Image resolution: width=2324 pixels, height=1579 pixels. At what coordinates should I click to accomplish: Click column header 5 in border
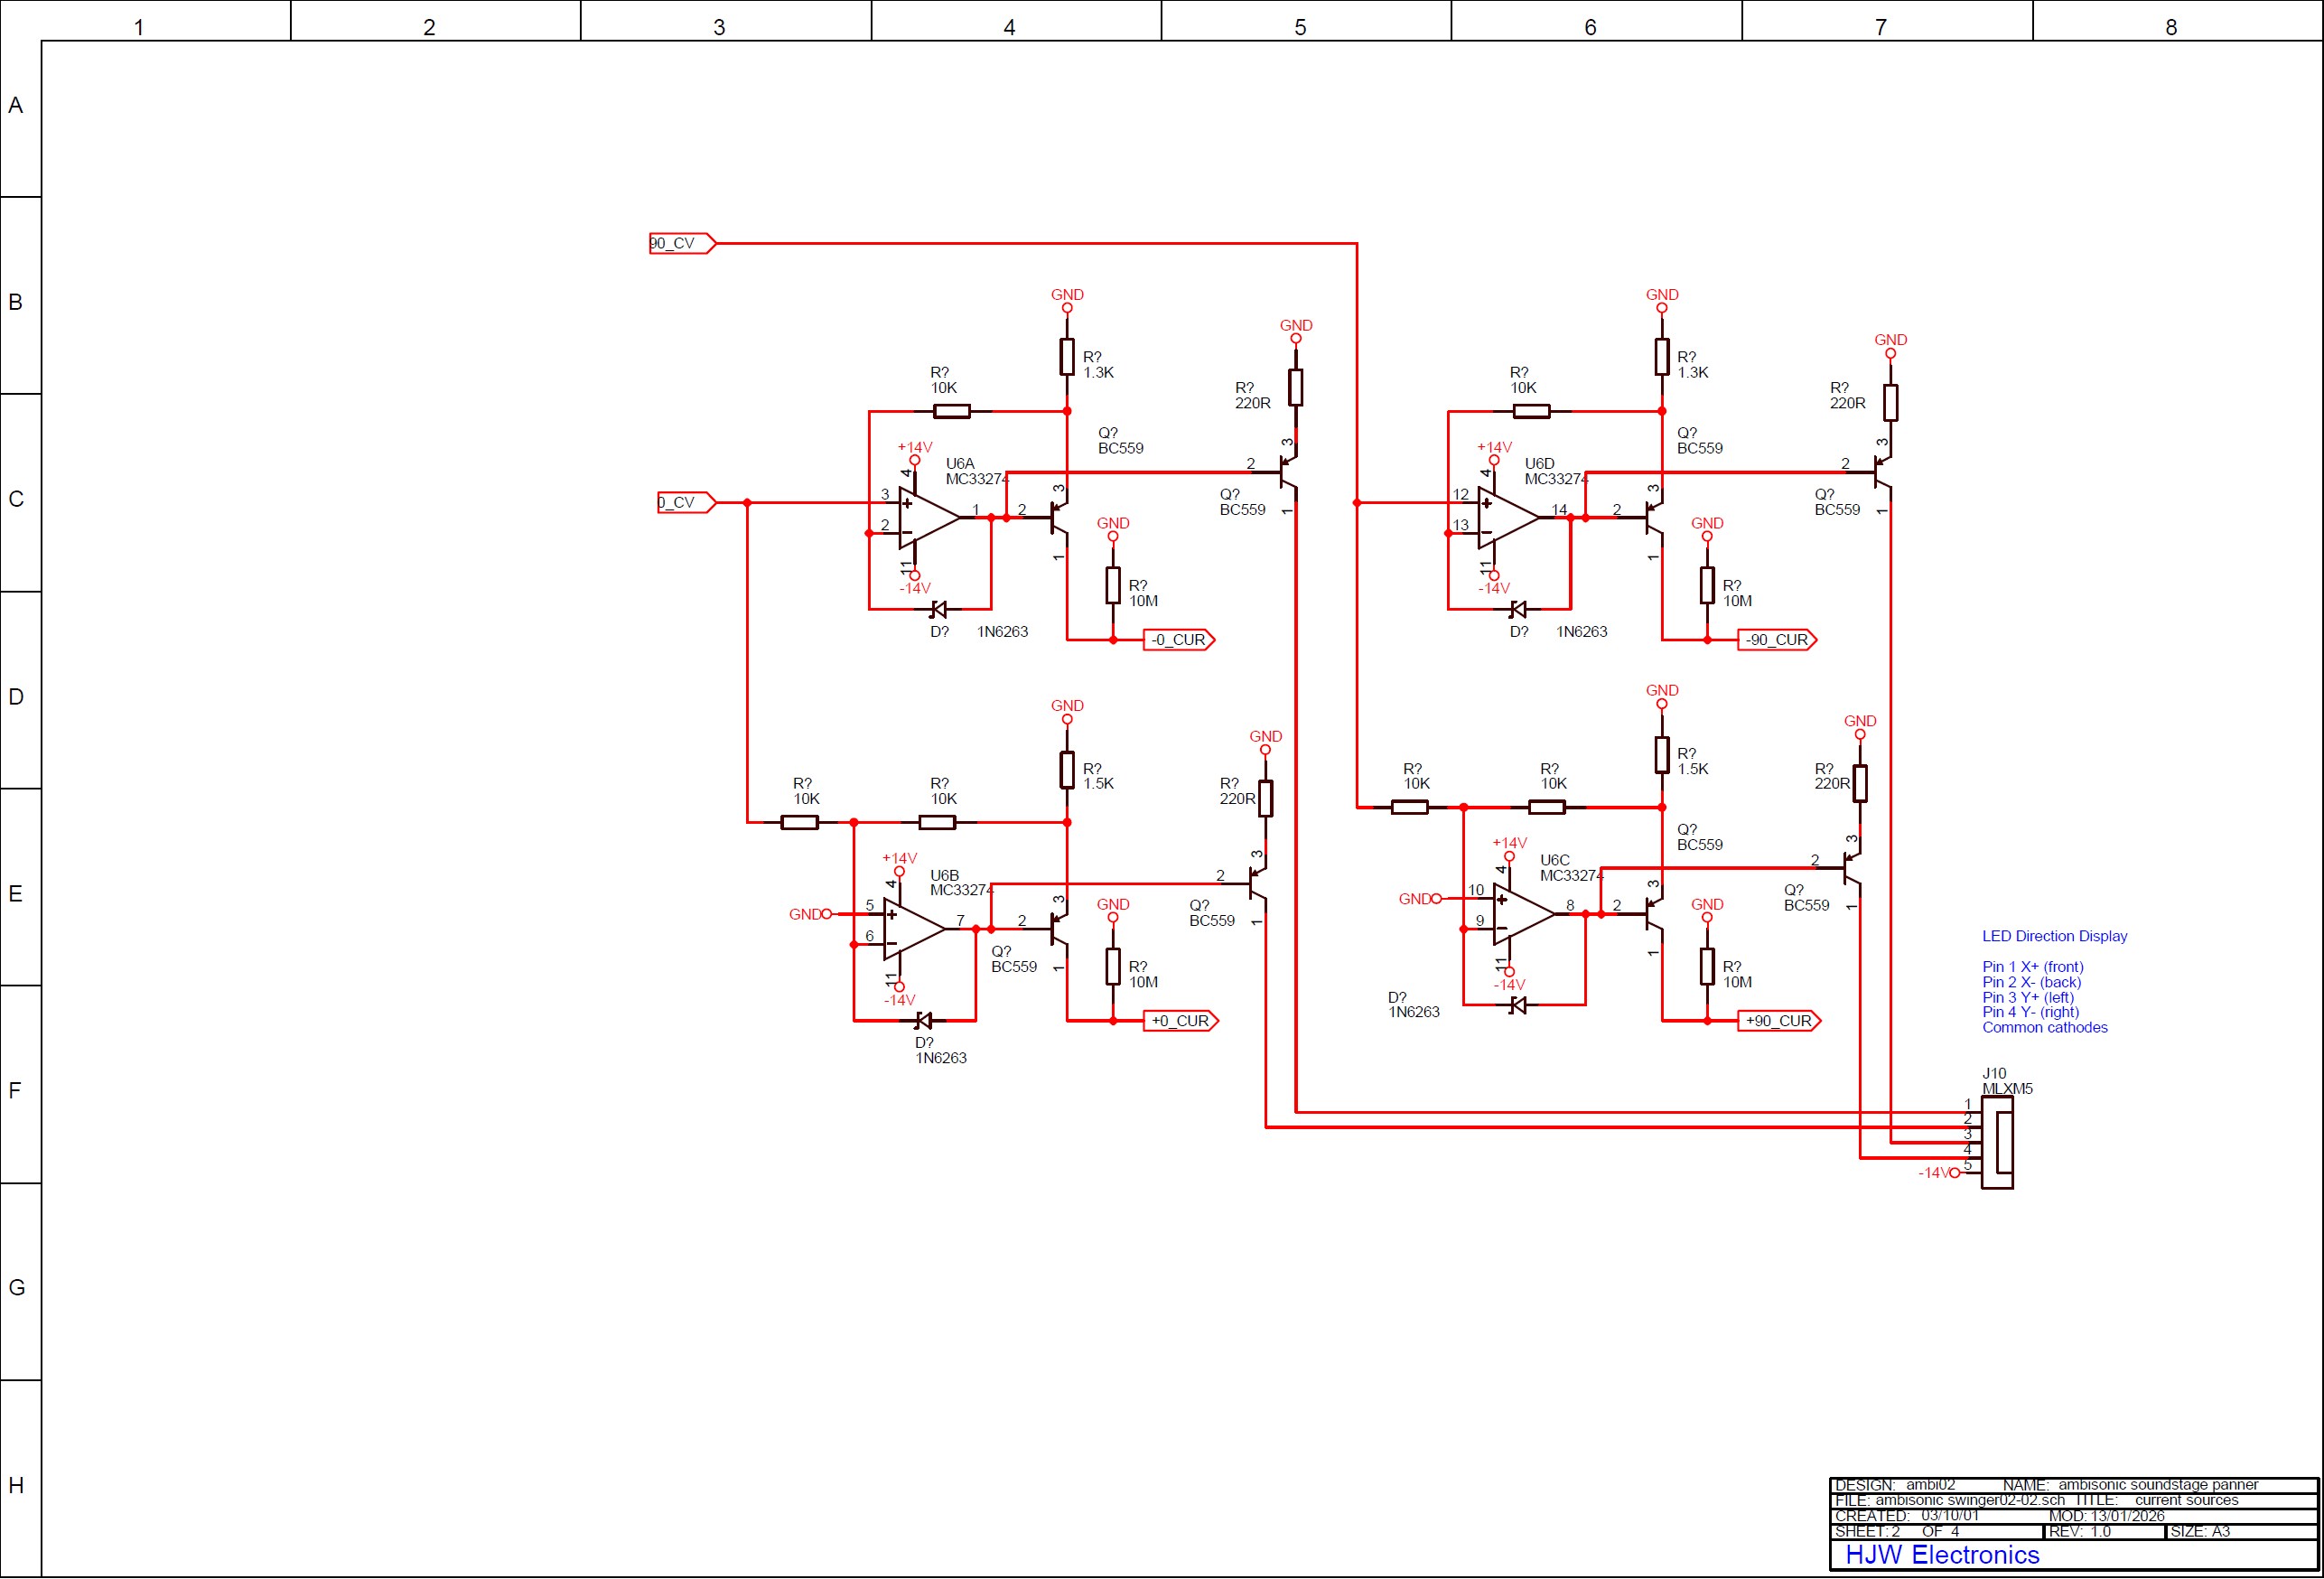[1300, 27]
